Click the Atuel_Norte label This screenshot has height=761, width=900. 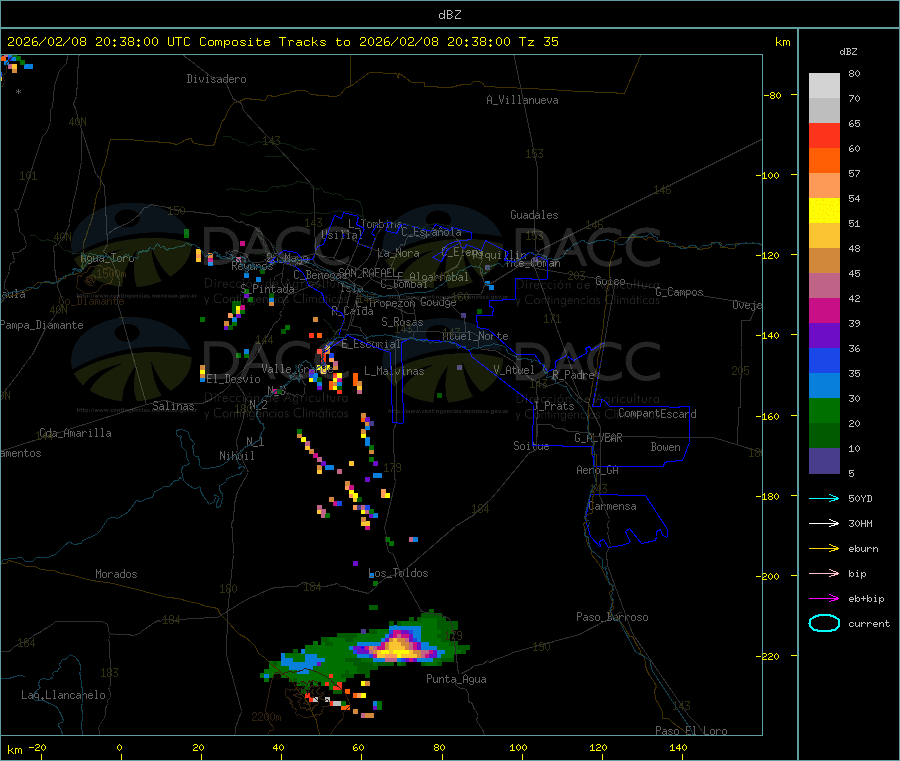(x=475, y=336)
